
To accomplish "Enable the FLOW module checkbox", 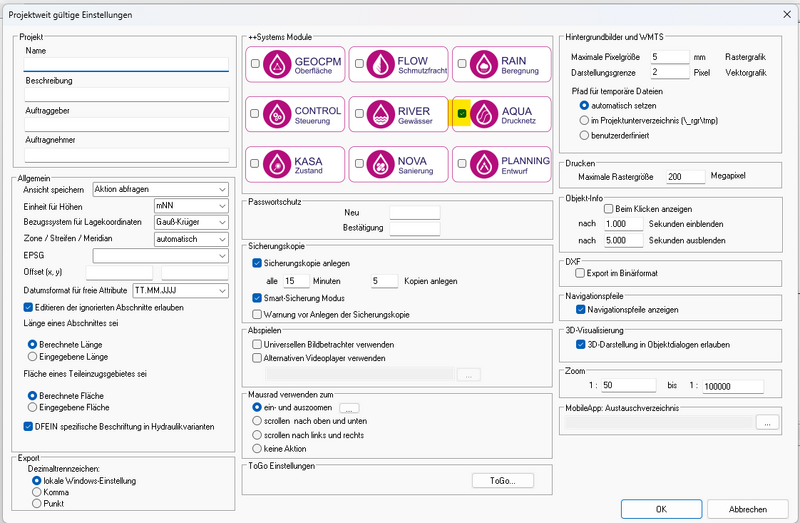I will 359,64.
